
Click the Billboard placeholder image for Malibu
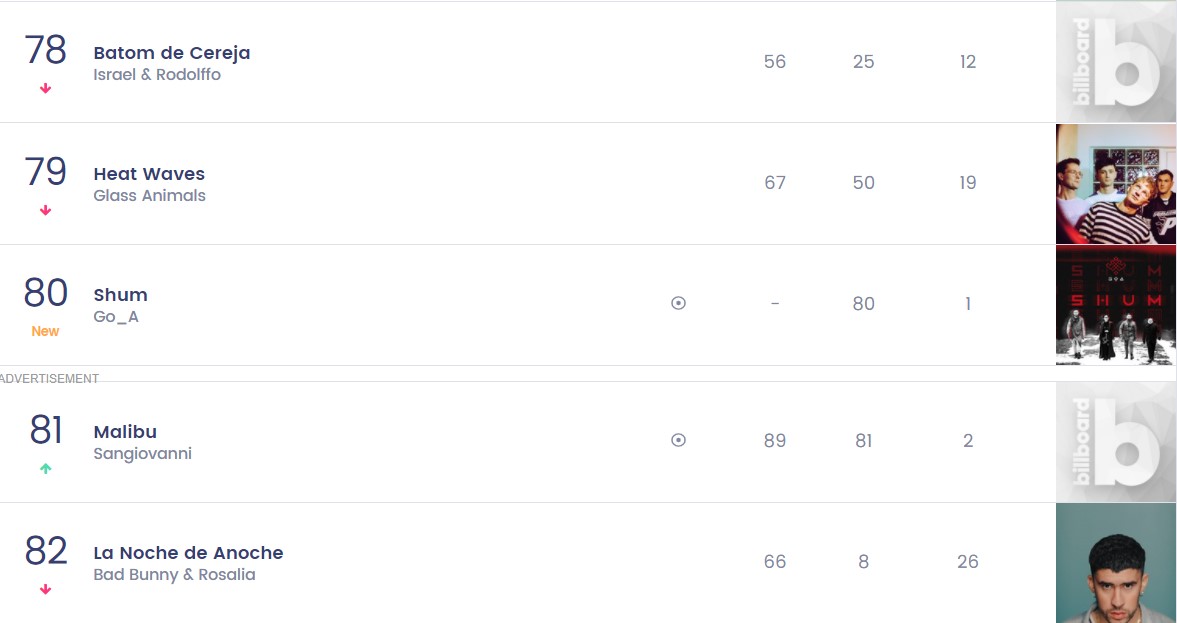pyautogui.click(x=1115, y=442)
